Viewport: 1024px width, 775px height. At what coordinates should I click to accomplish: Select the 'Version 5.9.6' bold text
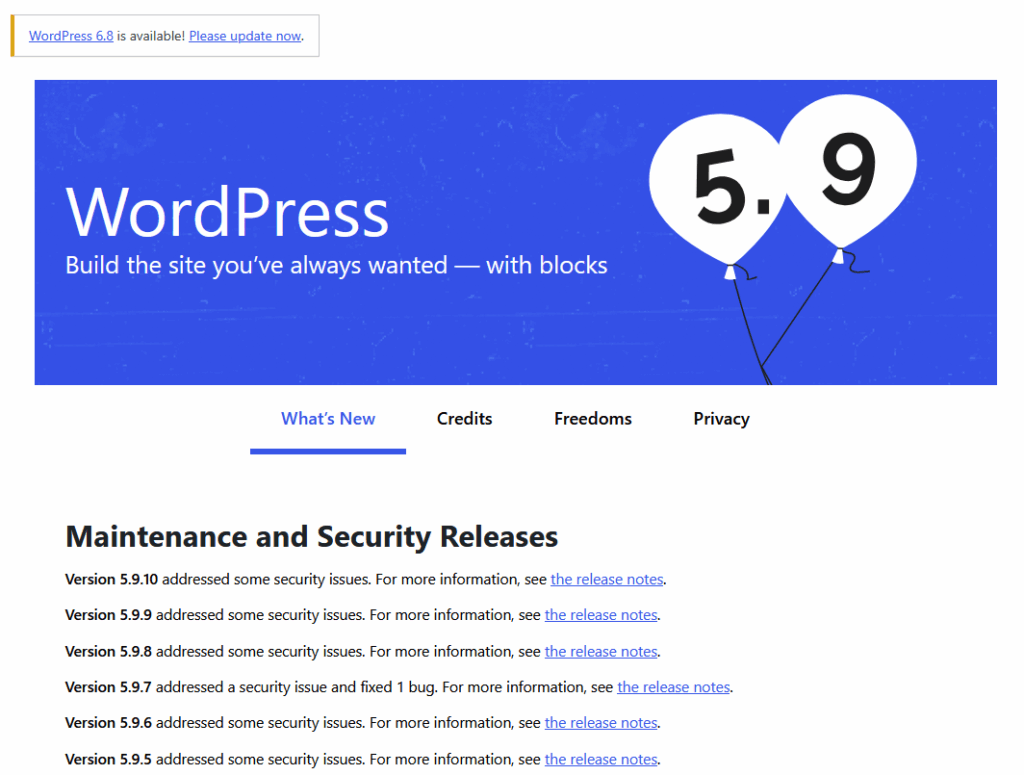pos(108,723)
